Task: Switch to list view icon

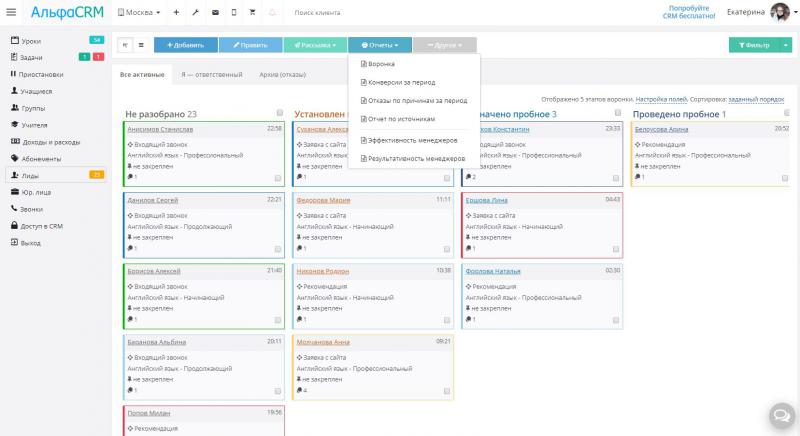Action: click(141, 45)
